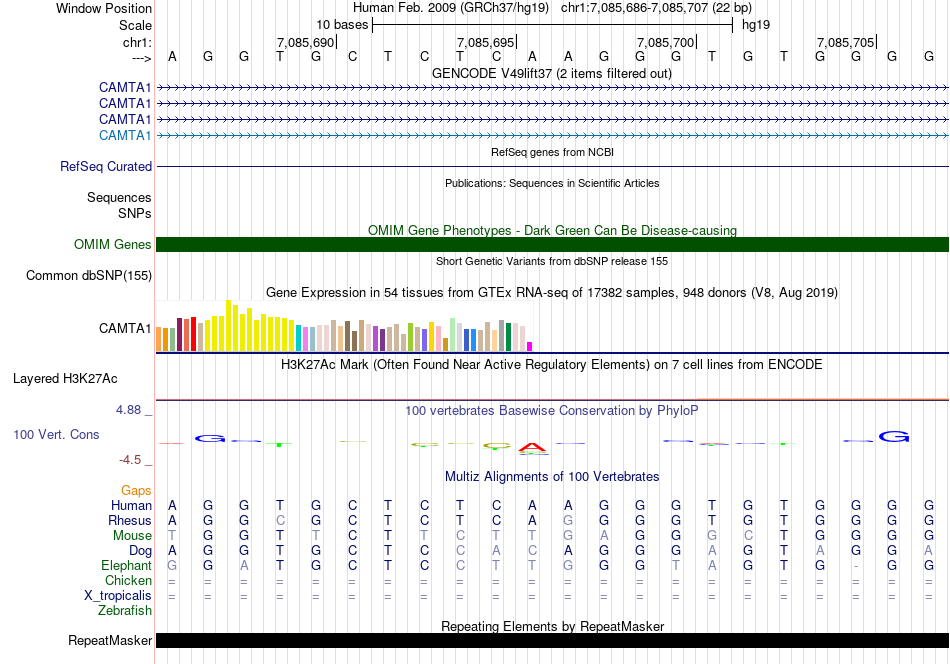The width and height of the screenshot is (950, 664).
Task: Open the GENCODE V49lift37 track title
Action: (x=551, y=73)
